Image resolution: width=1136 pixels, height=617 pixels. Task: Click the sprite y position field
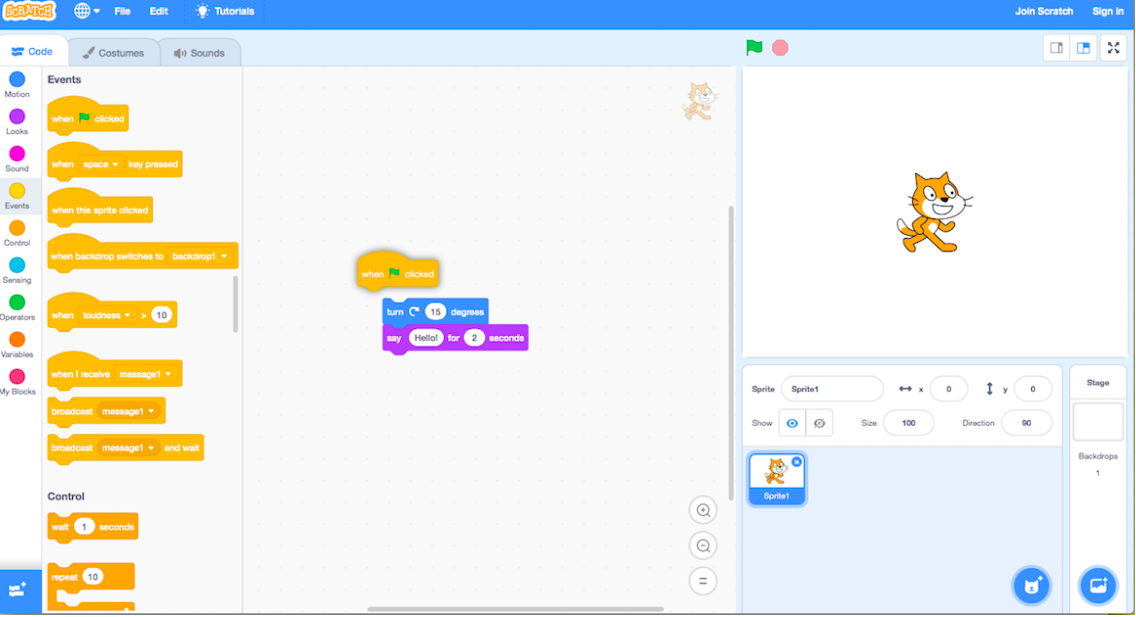[x=1032, y=389]
